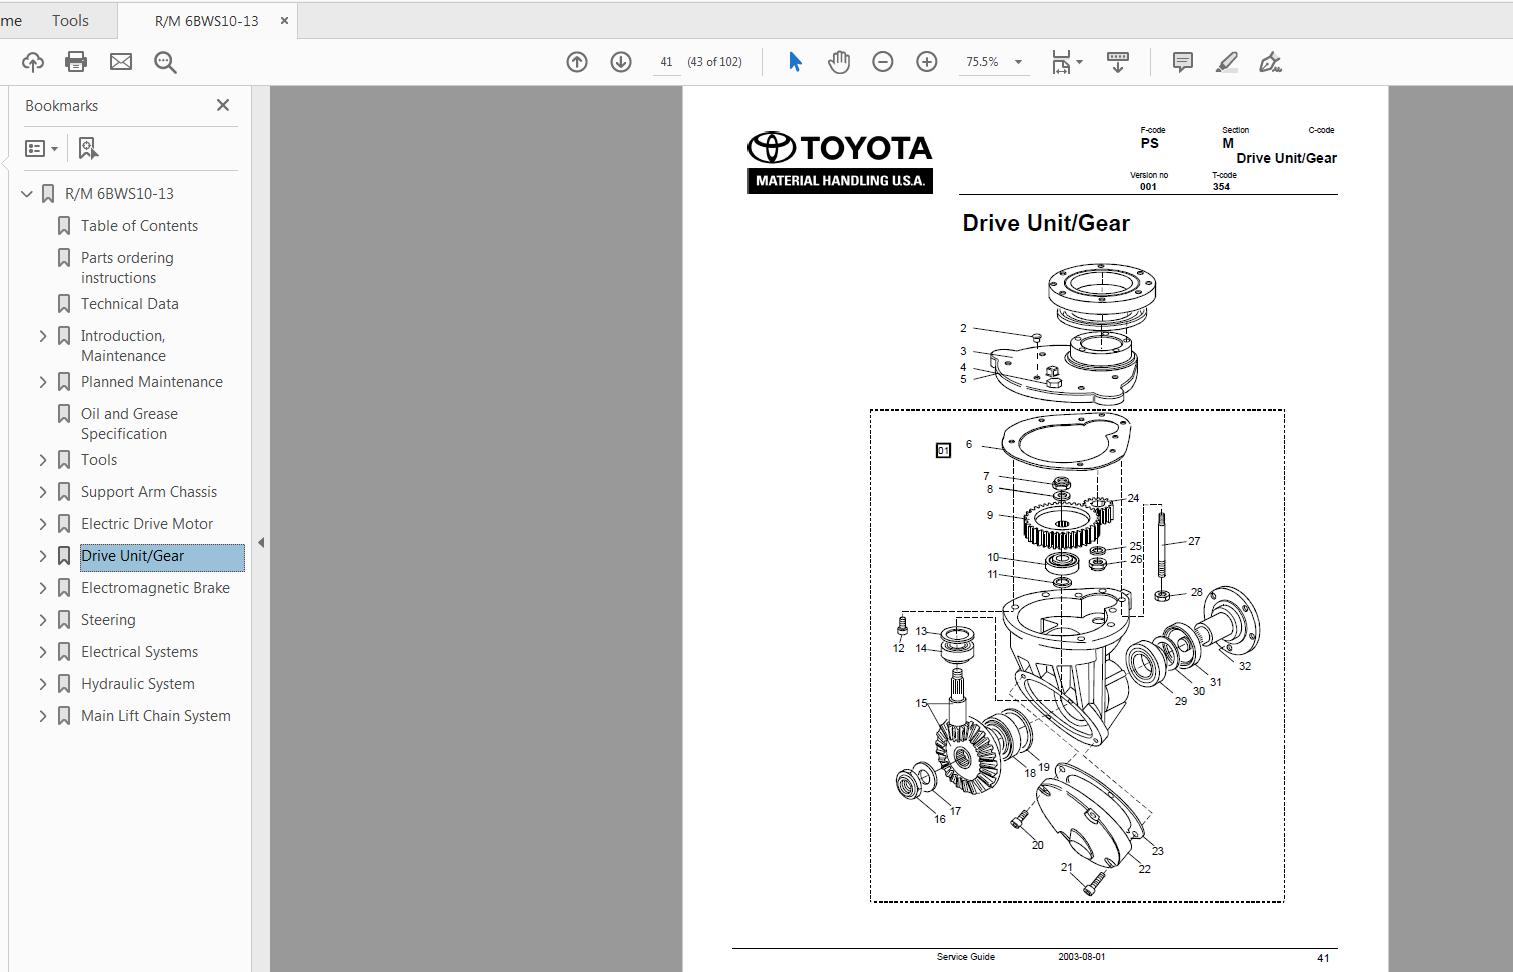Activate the Selection tool arrow

pos(794,61)
